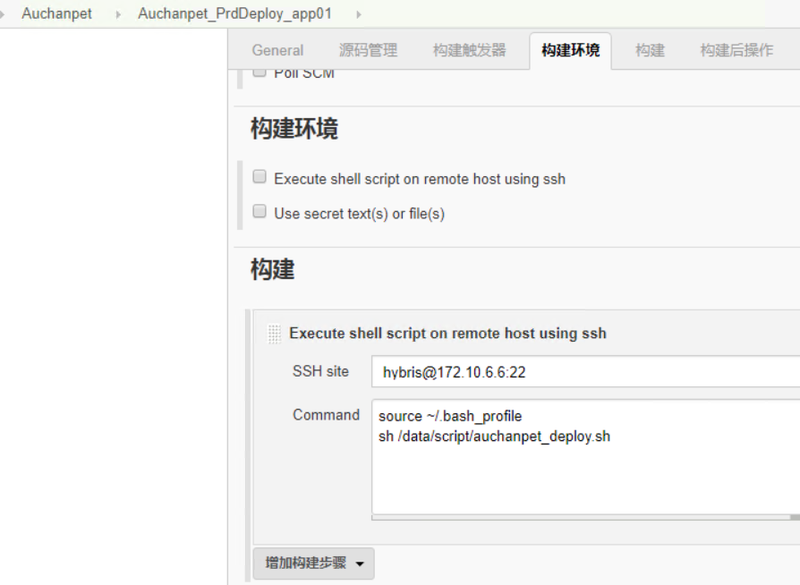Expand arrow after Auchanpet breadcrumb
The height and width of the screenshot is (585, 800).
pyautogui.click(x=118, y=15)
